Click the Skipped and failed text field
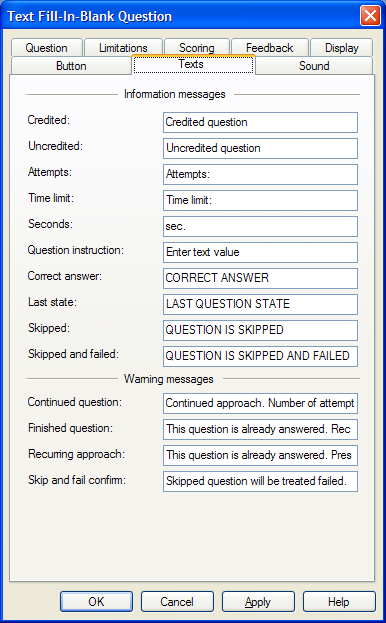The height and width of the screenshot is (623, 386). click(260, 356)
